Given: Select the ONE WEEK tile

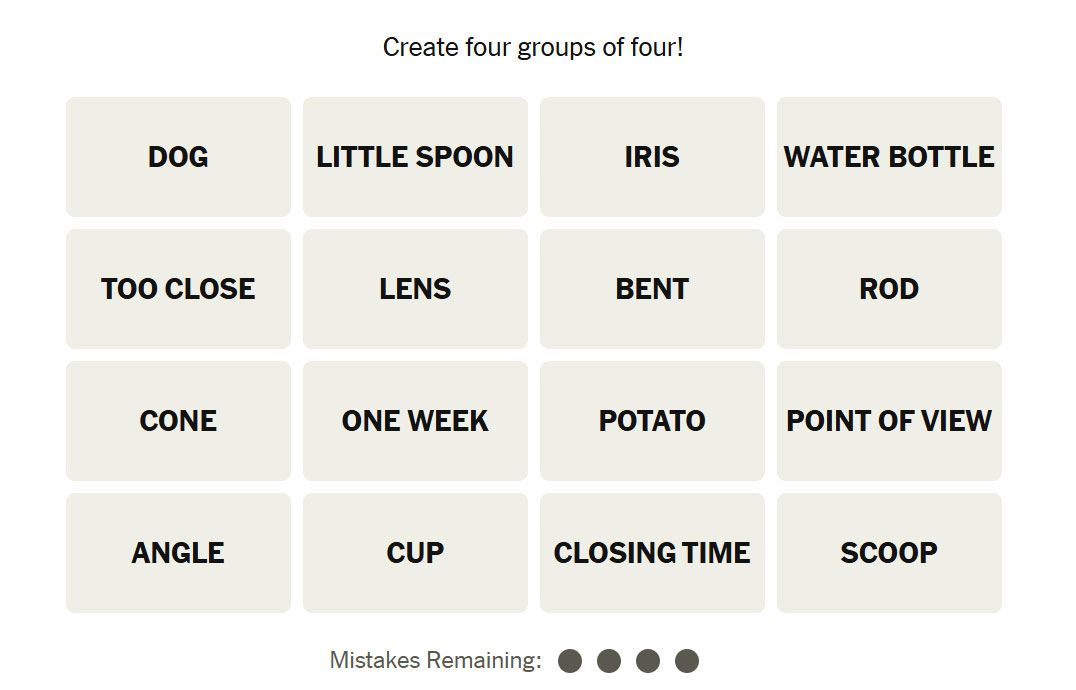Looking at the screenshot, I should coord(415,421).
